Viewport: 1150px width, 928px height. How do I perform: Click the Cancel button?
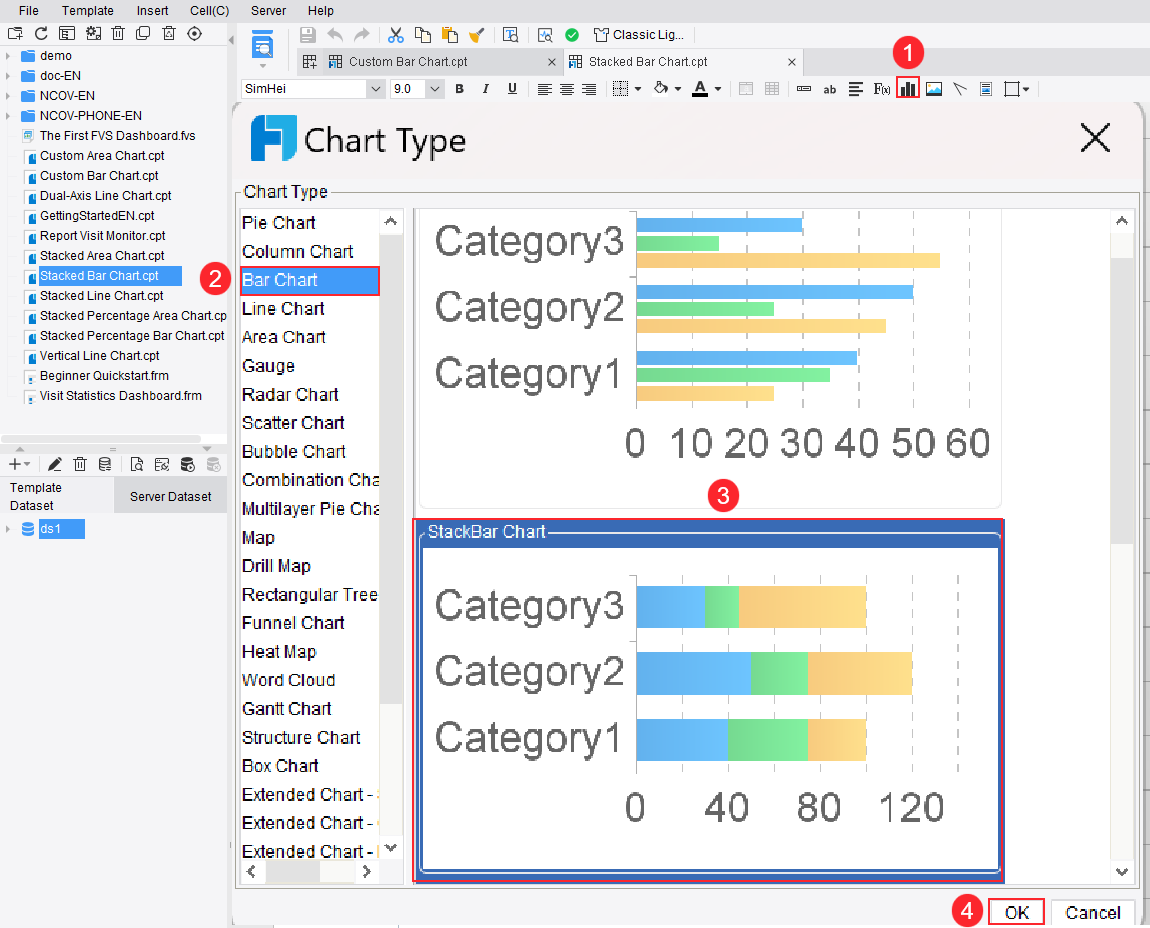pos(1093,913)
